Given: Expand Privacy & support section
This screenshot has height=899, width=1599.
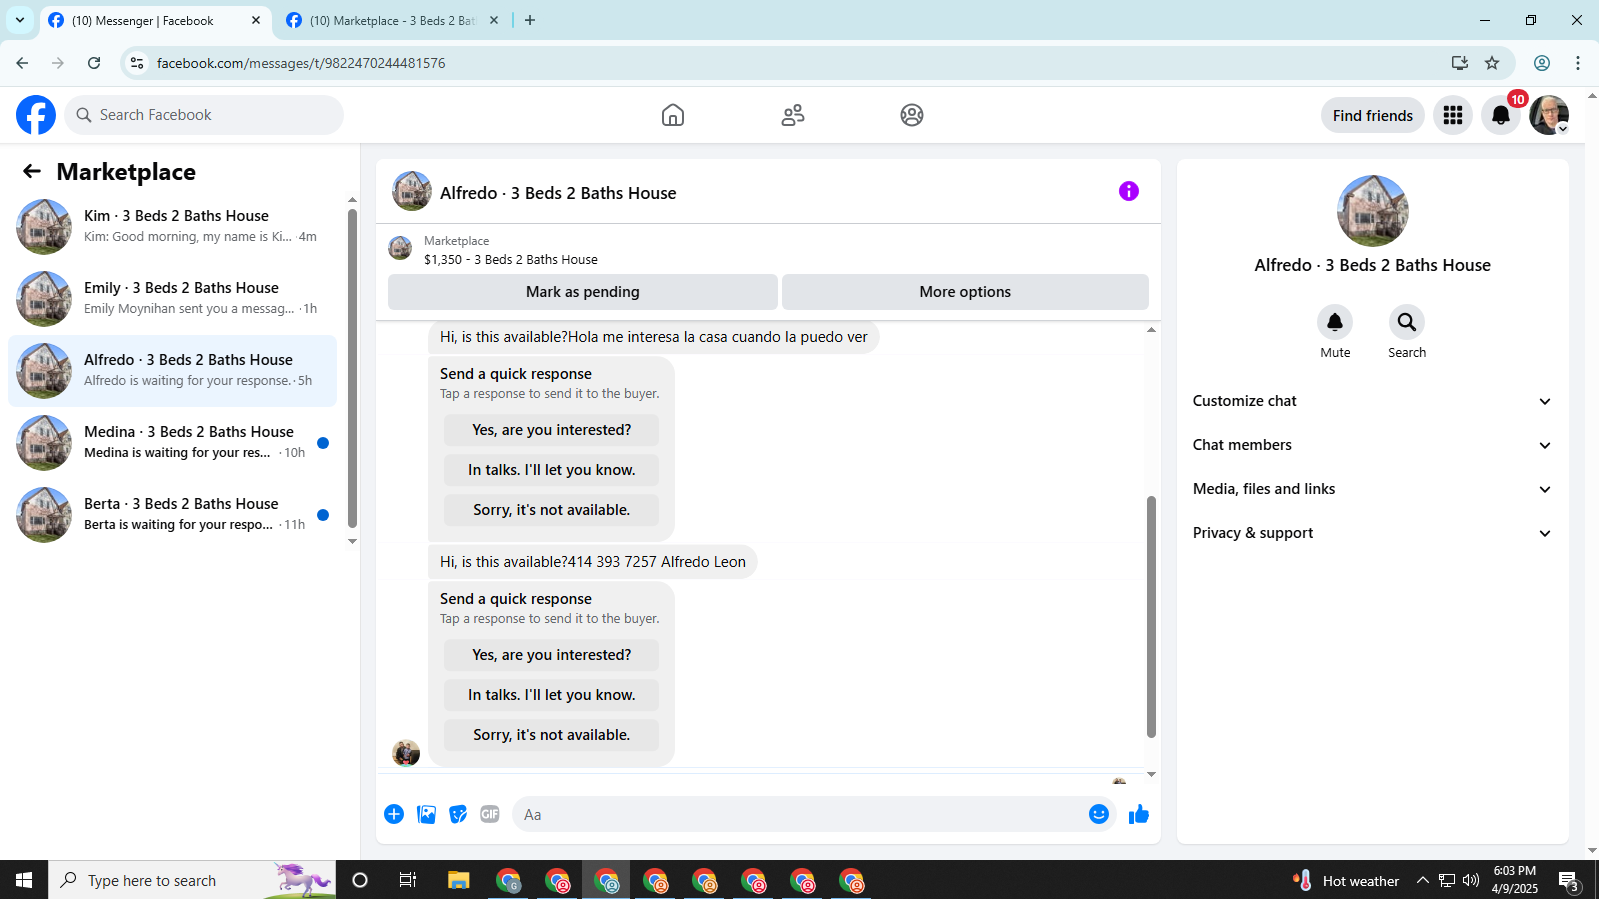Looking at the screenshot, I should [1372, 533].
